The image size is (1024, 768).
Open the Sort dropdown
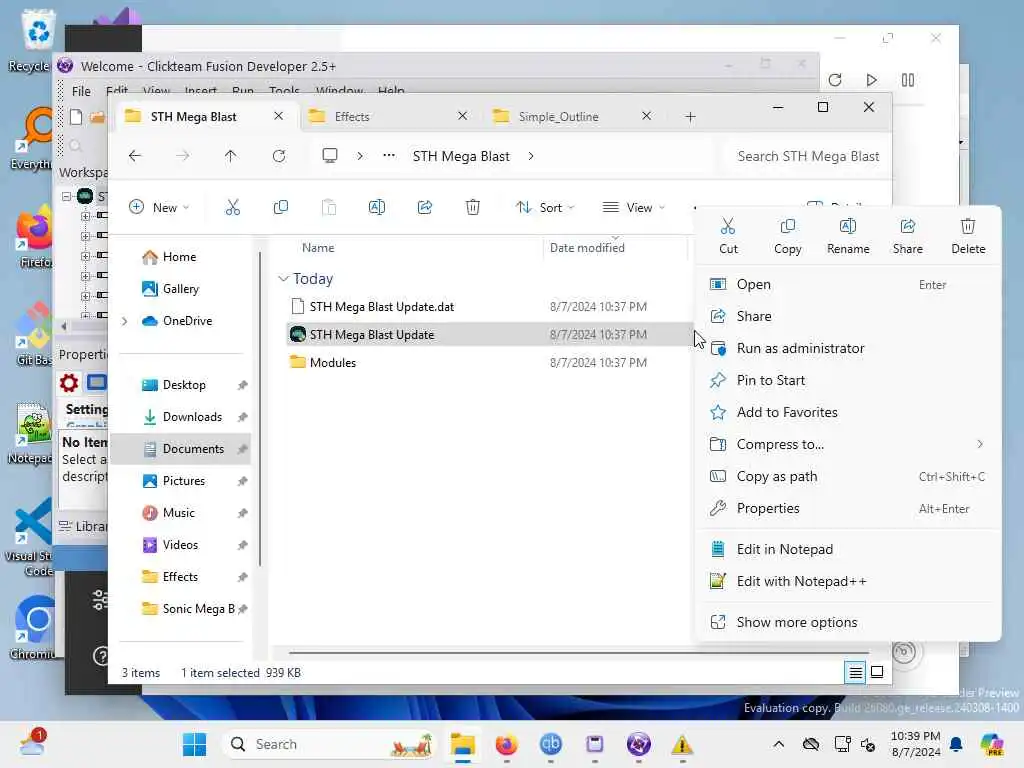[545, 208]
